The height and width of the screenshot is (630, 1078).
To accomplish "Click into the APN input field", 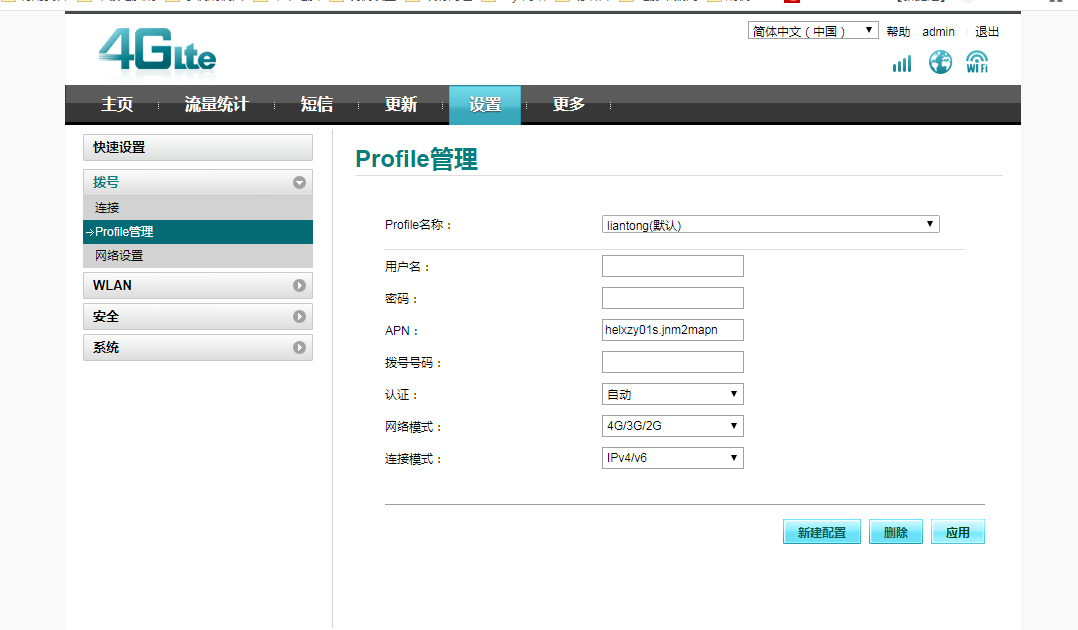I will pyautogui.click(x=672, y=330).
